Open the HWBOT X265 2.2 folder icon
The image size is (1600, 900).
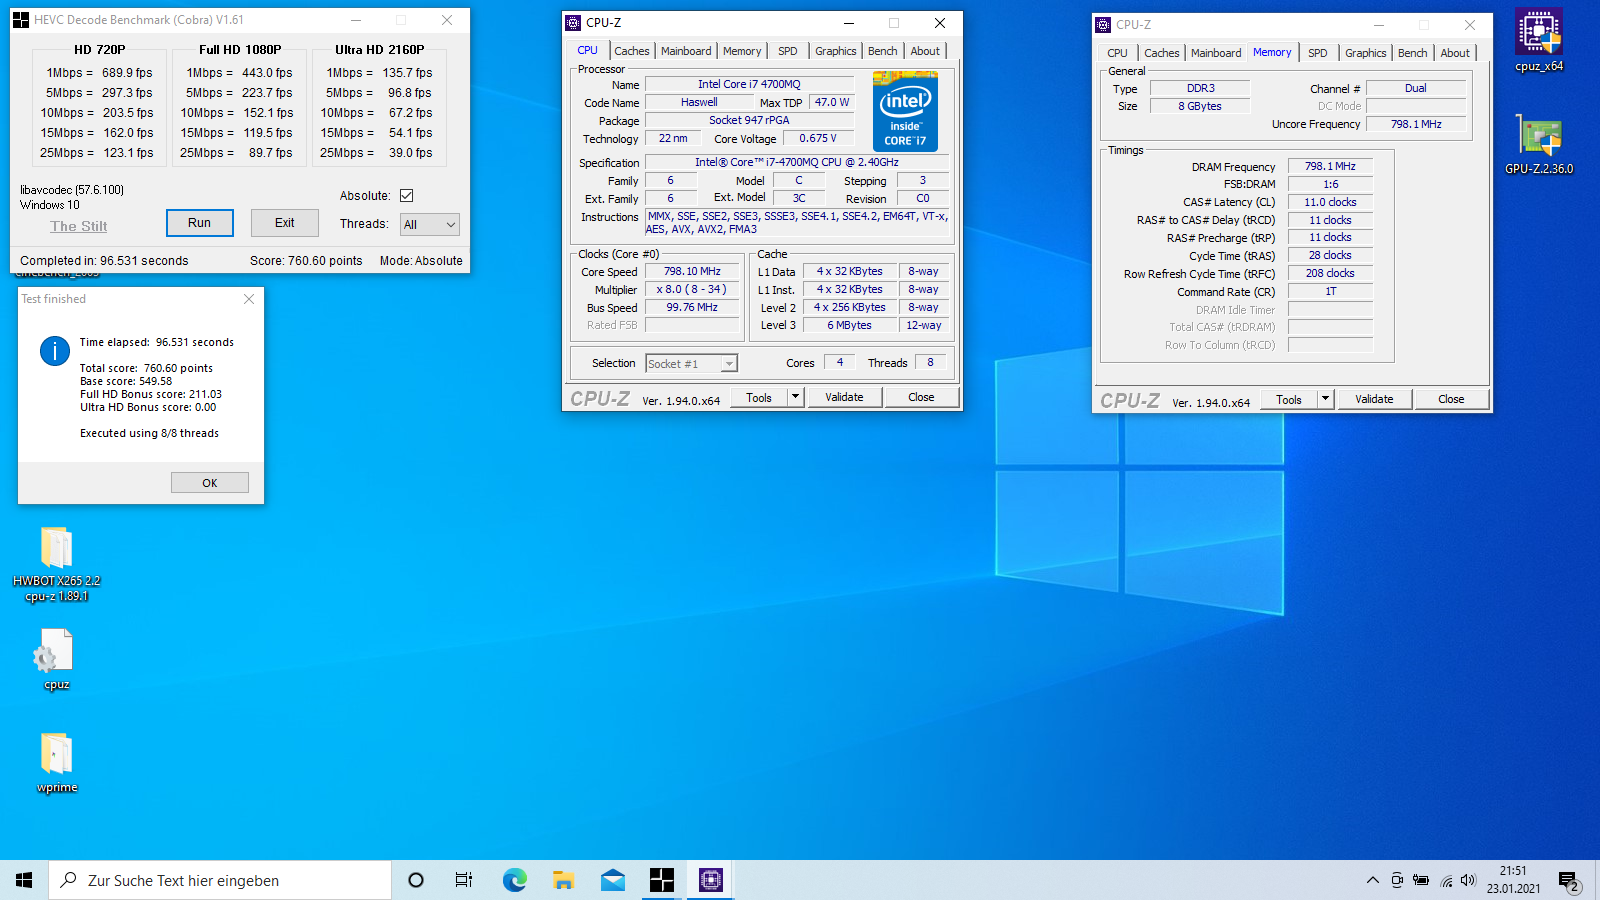click(x=57, y=563)
